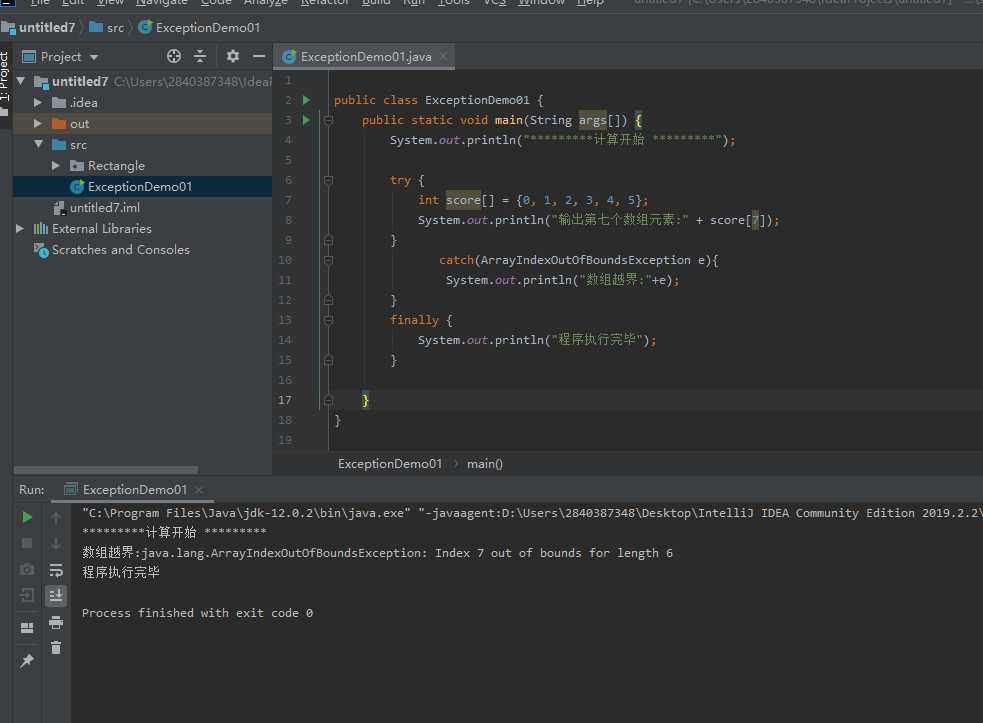
Task: Click the score variable on line 7
Action: [463, 200]
